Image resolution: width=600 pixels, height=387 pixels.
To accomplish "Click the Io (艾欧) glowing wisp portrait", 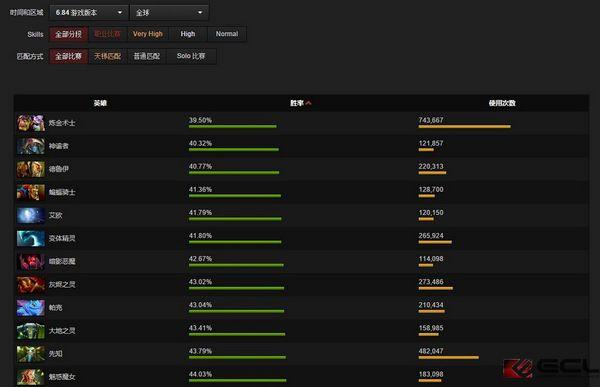I will 31,215.
